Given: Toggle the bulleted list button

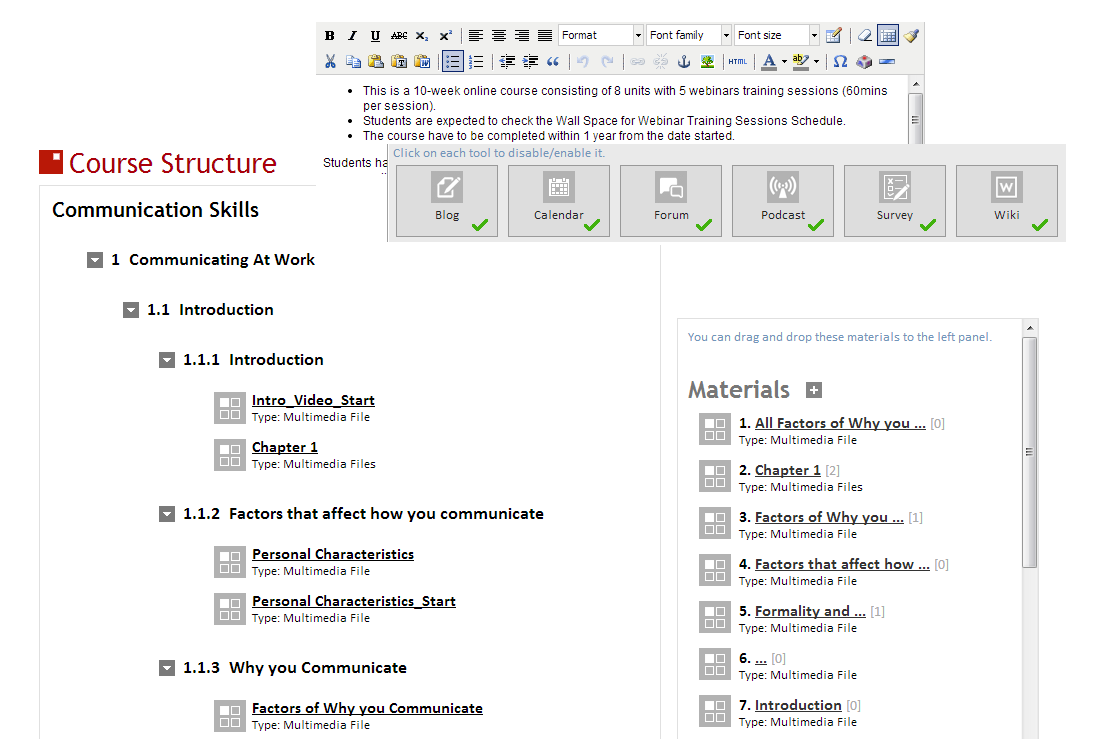Looking at the screenshot, I should point(453,62).
